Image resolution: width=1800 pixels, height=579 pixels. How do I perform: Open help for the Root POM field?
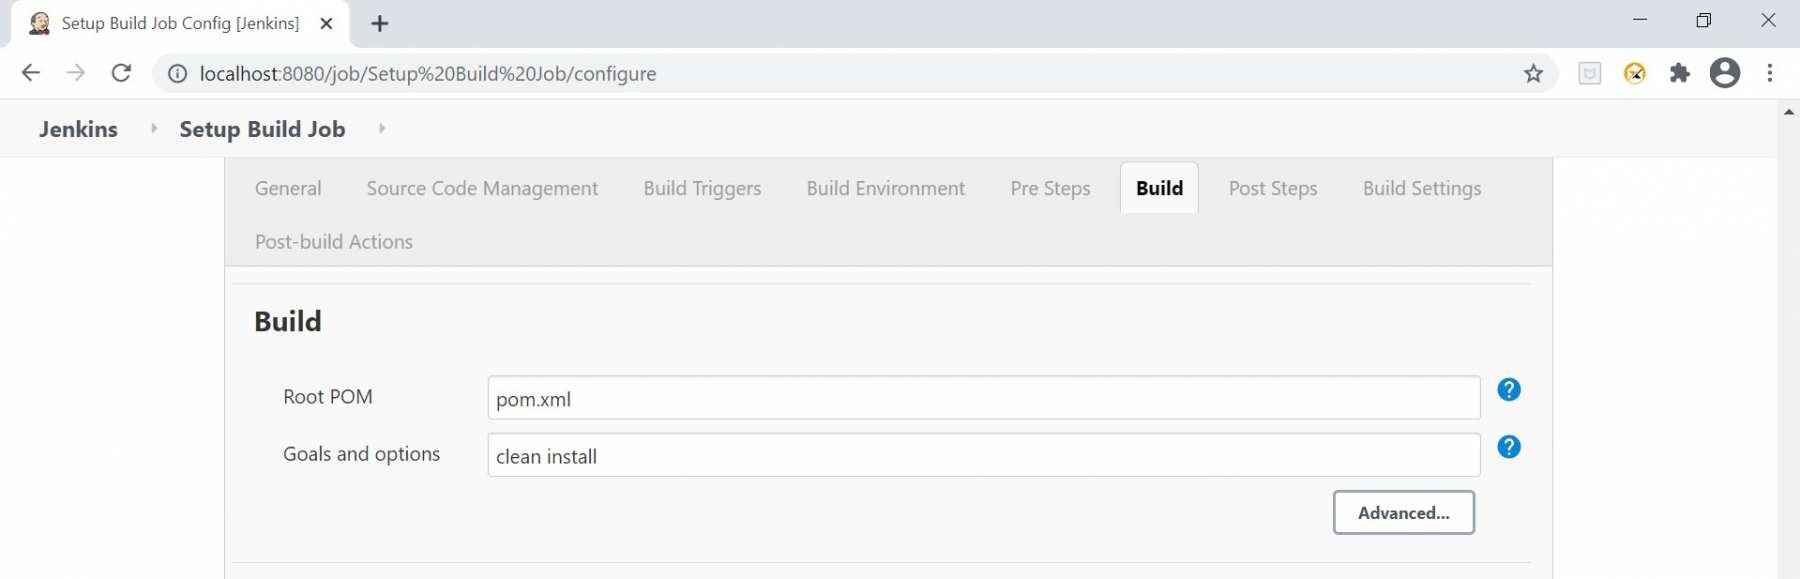[x=1510, y=390]
